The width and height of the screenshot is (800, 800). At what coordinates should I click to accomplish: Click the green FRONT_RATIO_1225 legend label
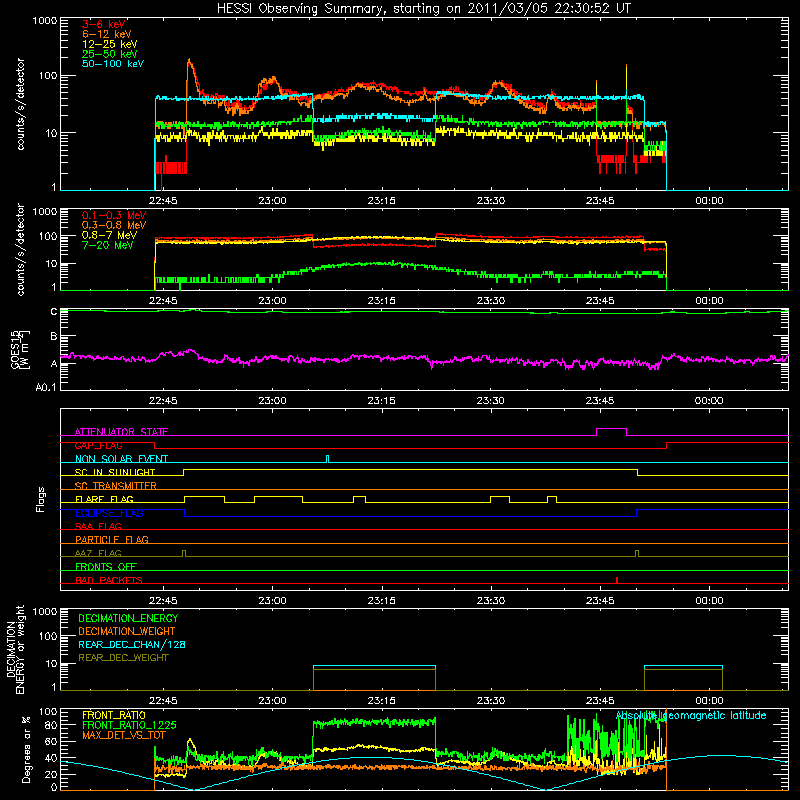(129, 725)
